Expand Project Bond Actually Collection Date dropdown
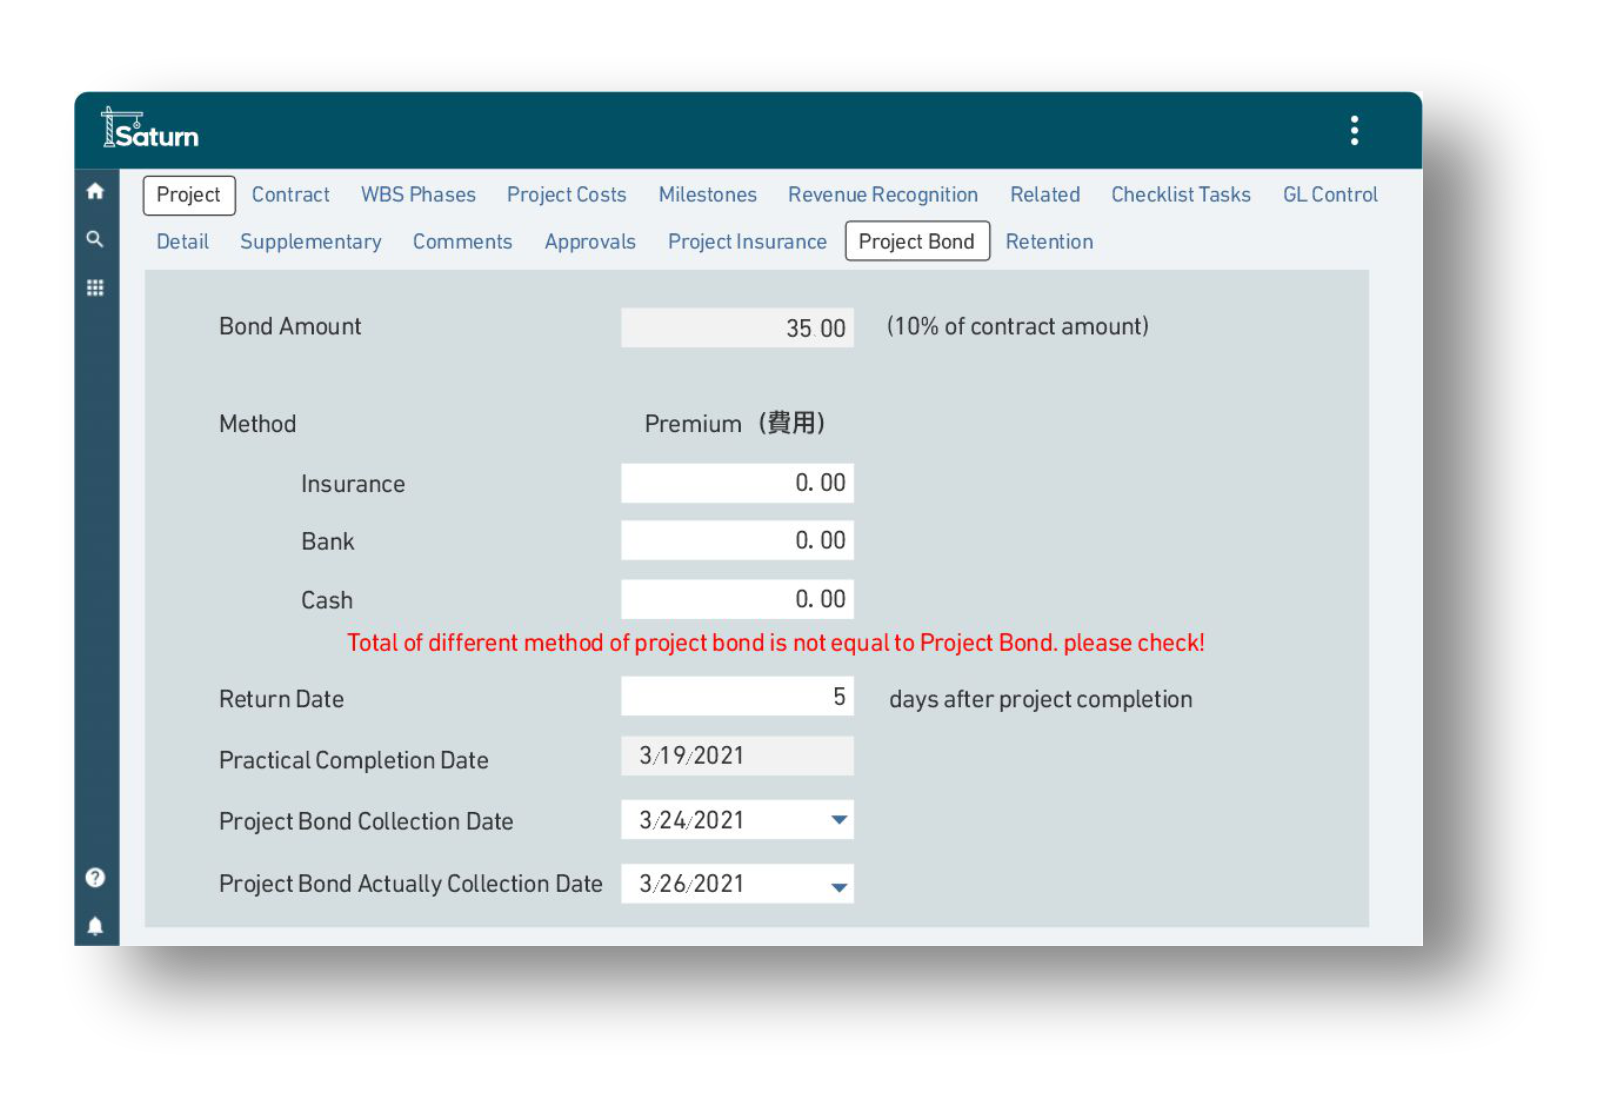The image size is (1607, 1113). click(x=839, y=886)
